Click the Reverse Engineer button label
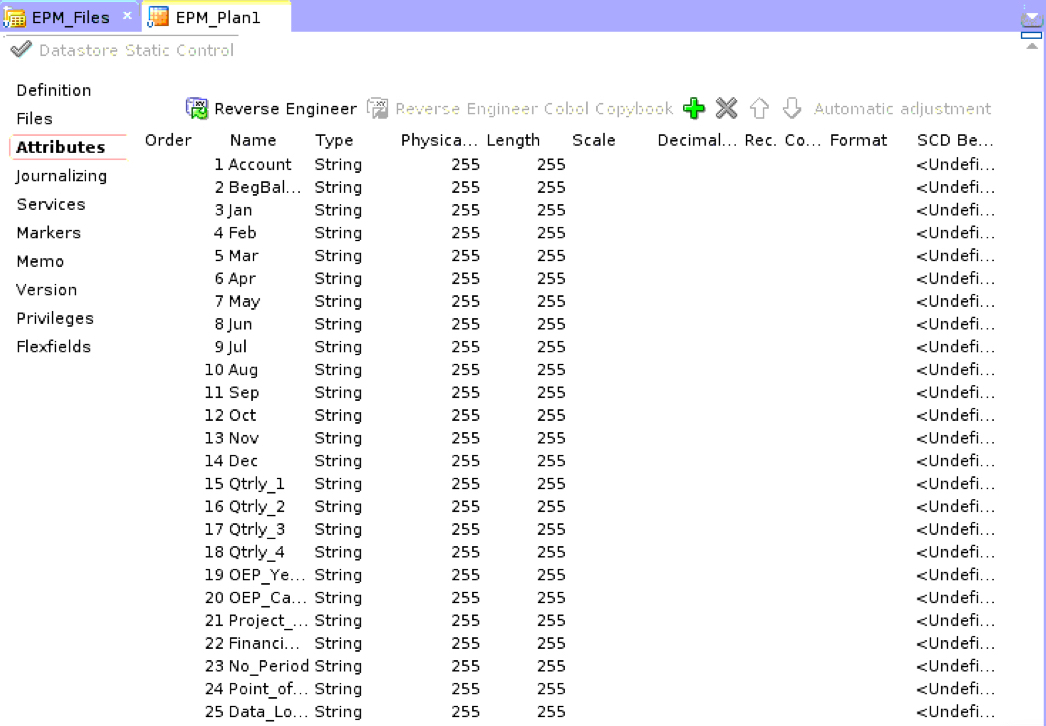Image resolution: width=1046 pixels, height=726 pixels. pyautogui.click(x=285, y=109)
